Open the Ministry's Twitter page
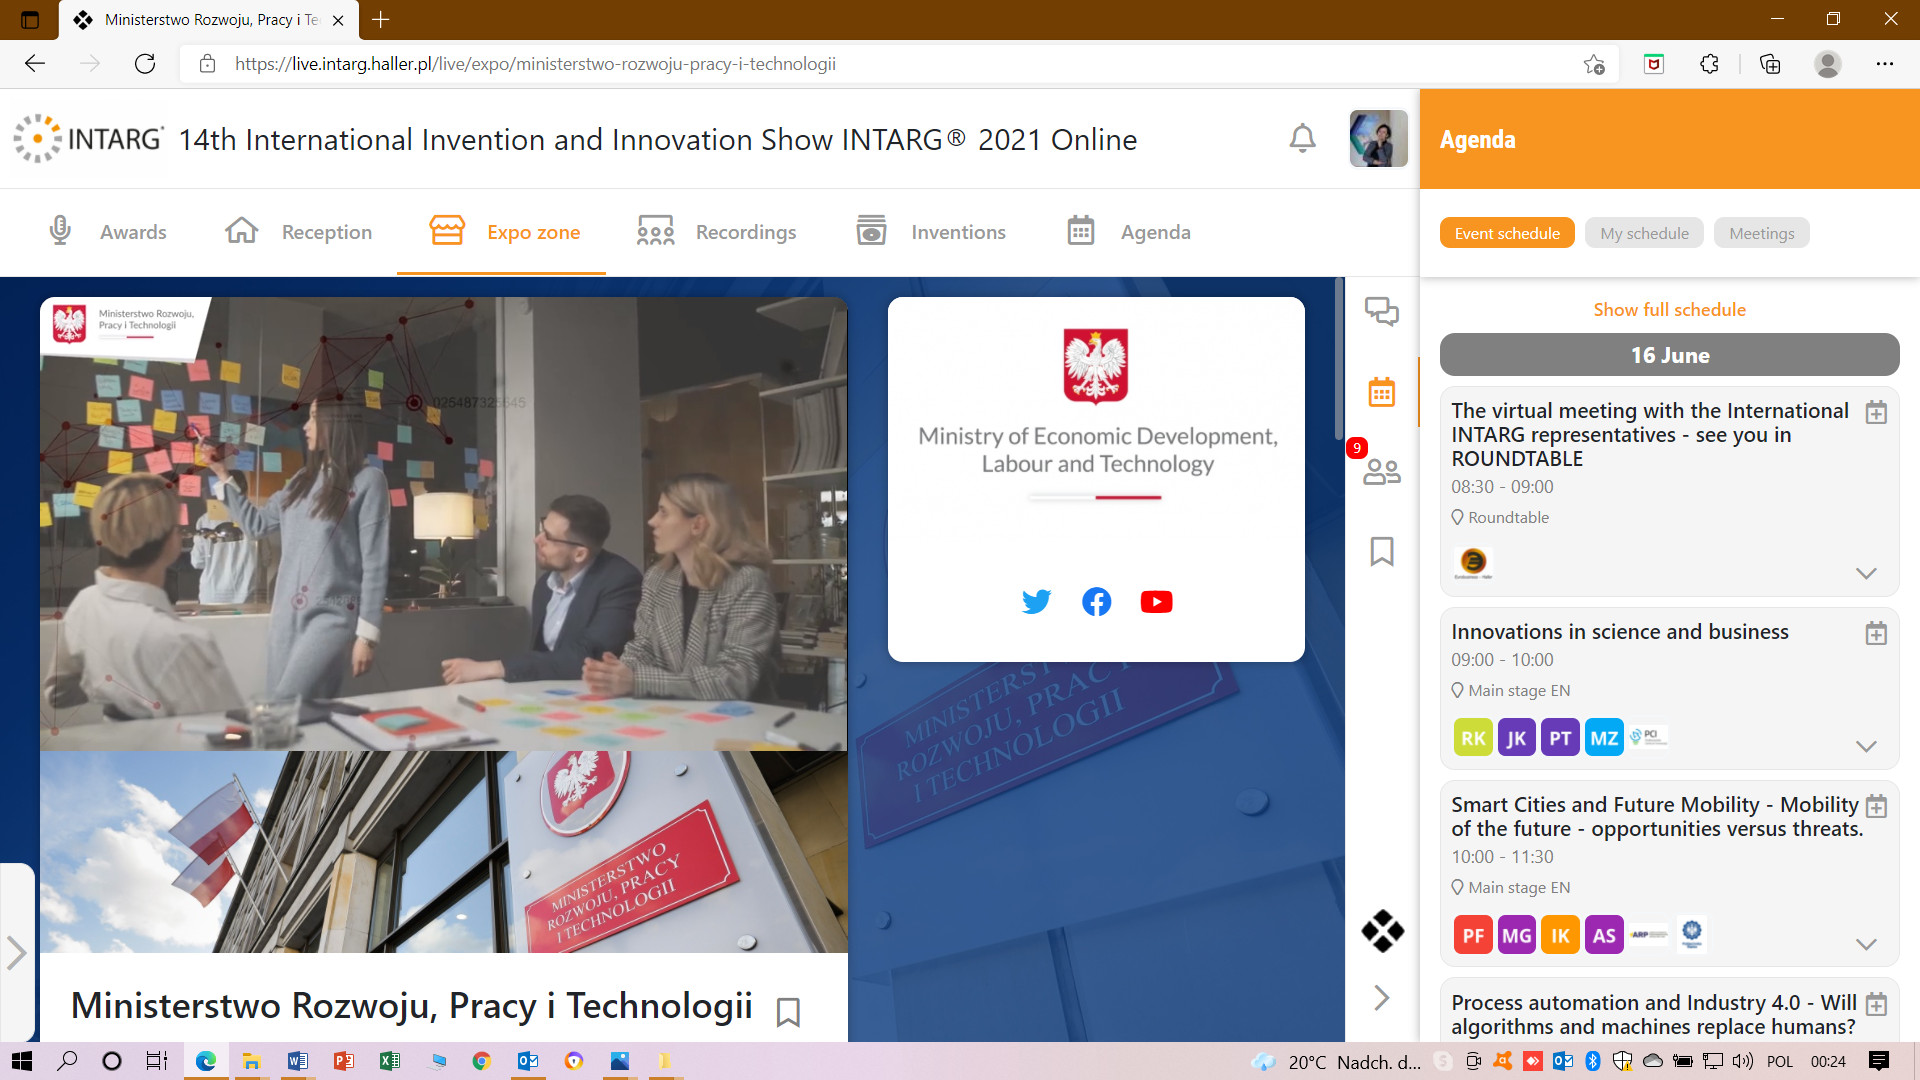 pos(1036,601)
